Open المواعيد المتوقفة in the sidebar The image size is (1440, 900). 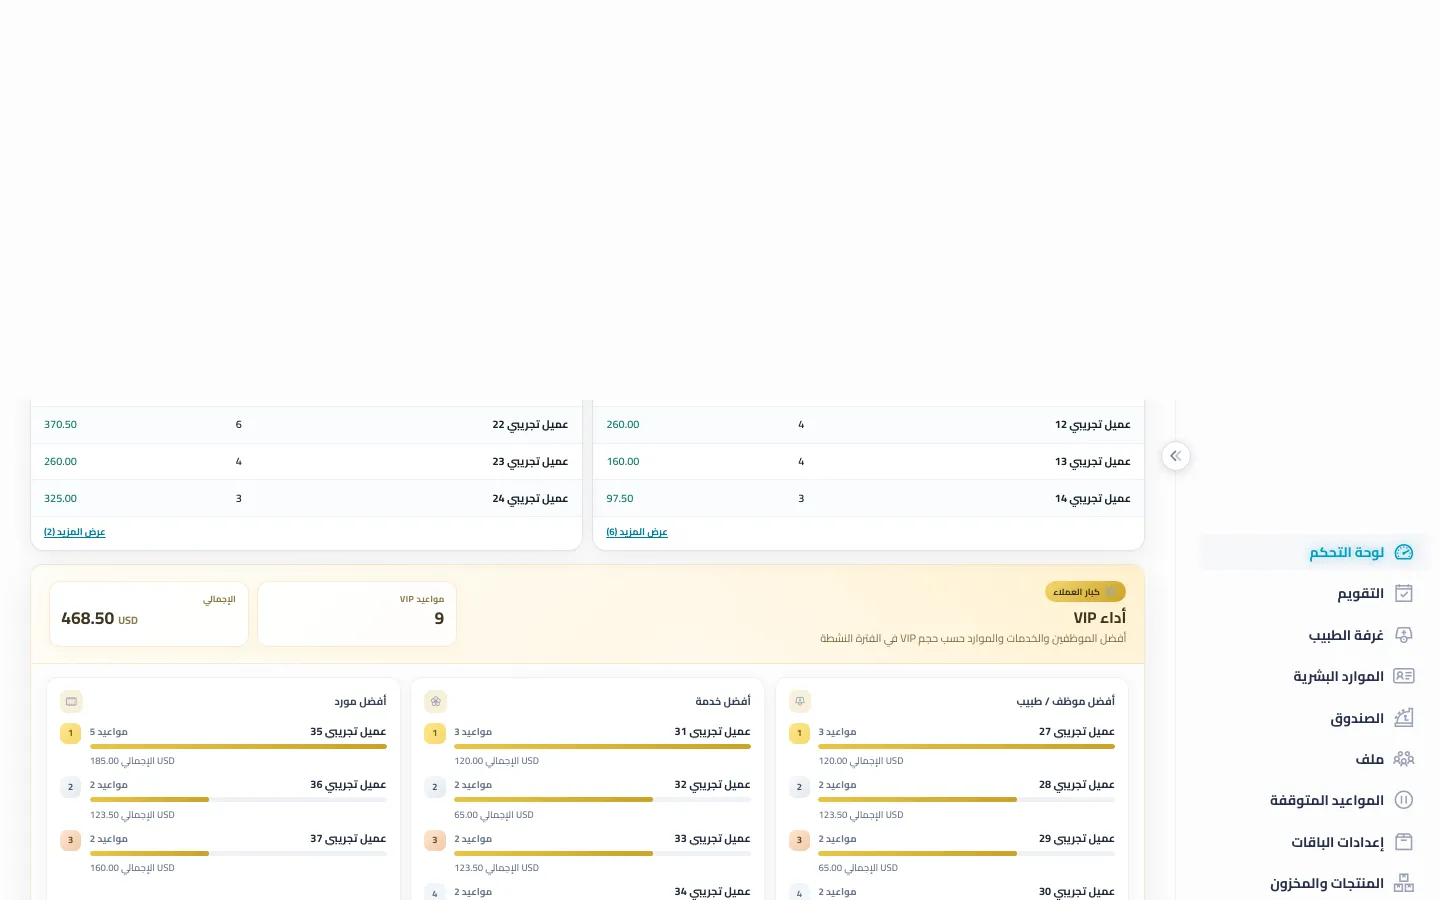point(1314,800)
